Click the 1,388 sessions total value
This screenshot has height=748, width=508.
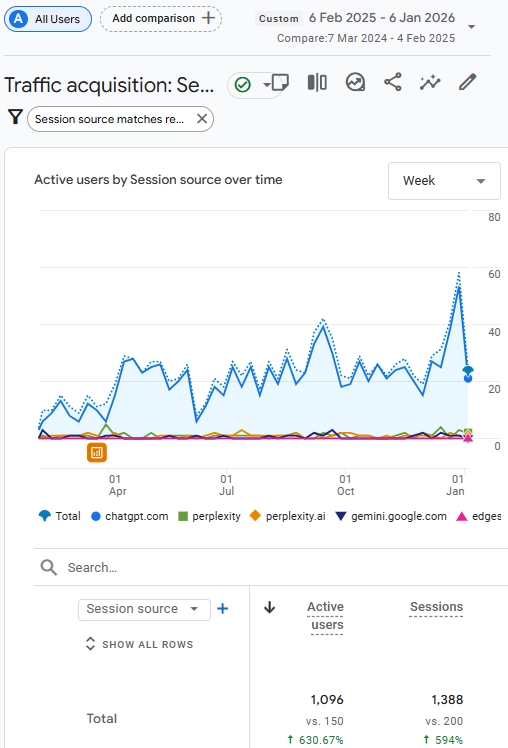point(447,699)
